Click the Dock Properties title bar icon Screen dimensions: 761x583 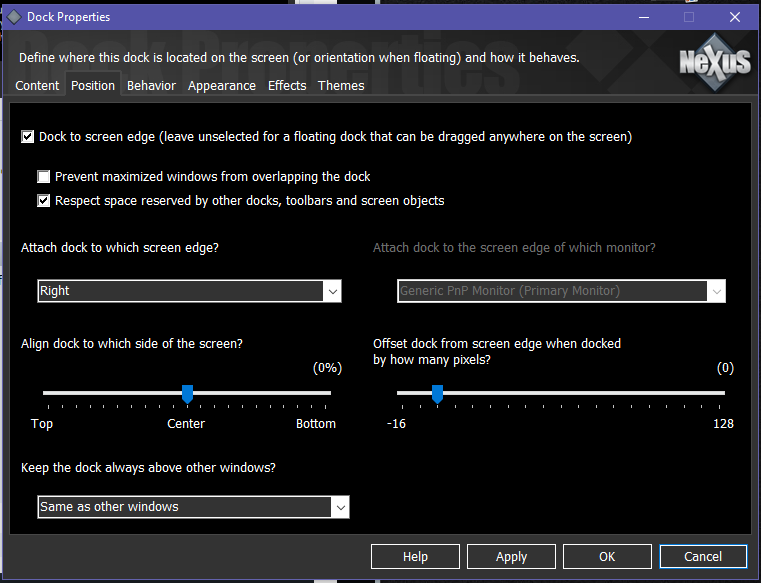14,17
